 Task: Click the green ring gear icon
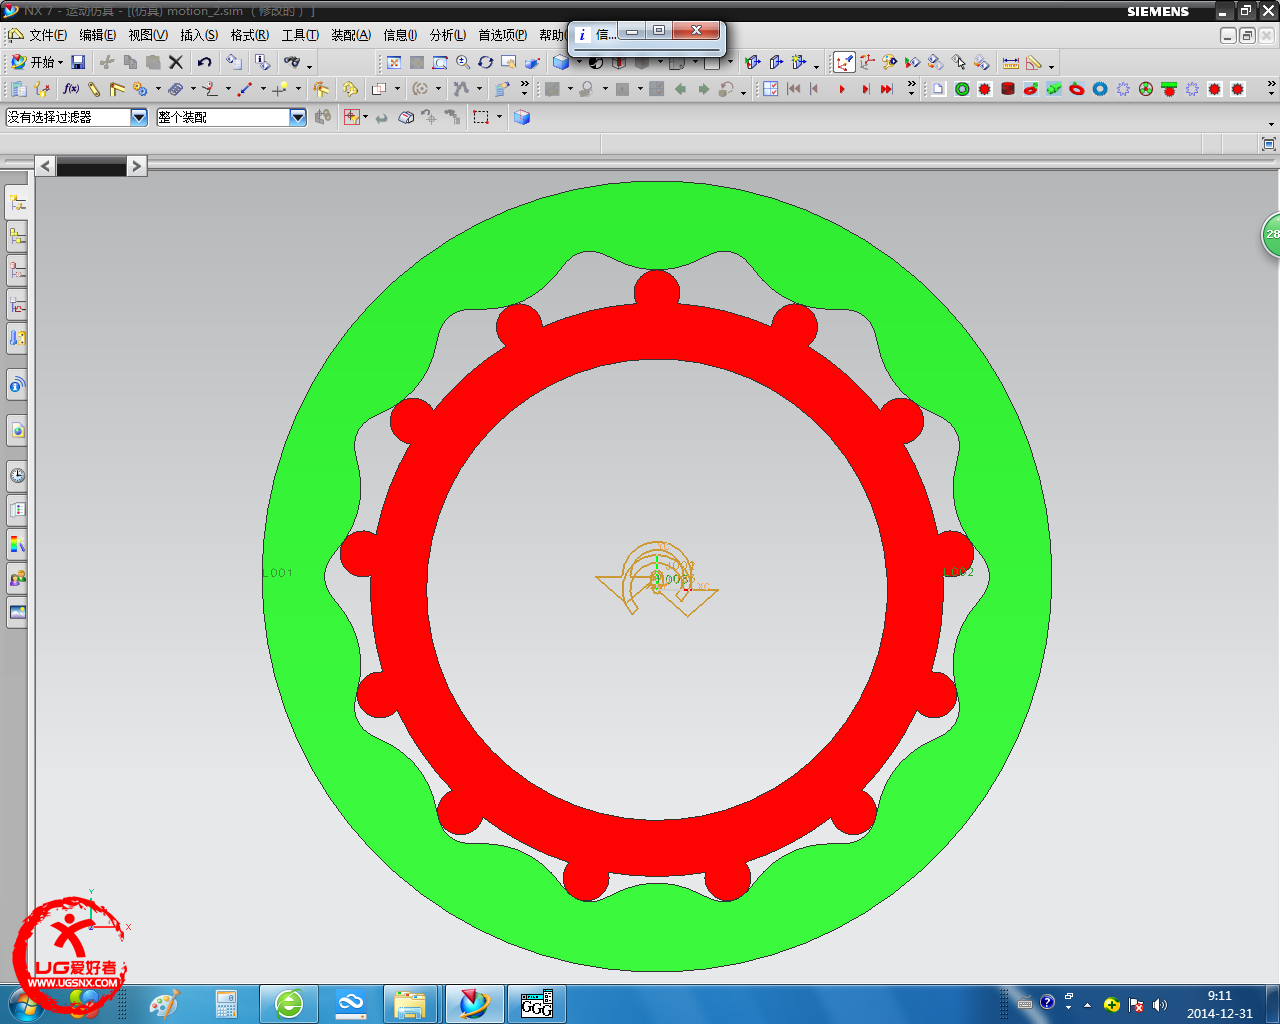click(962, 89)
